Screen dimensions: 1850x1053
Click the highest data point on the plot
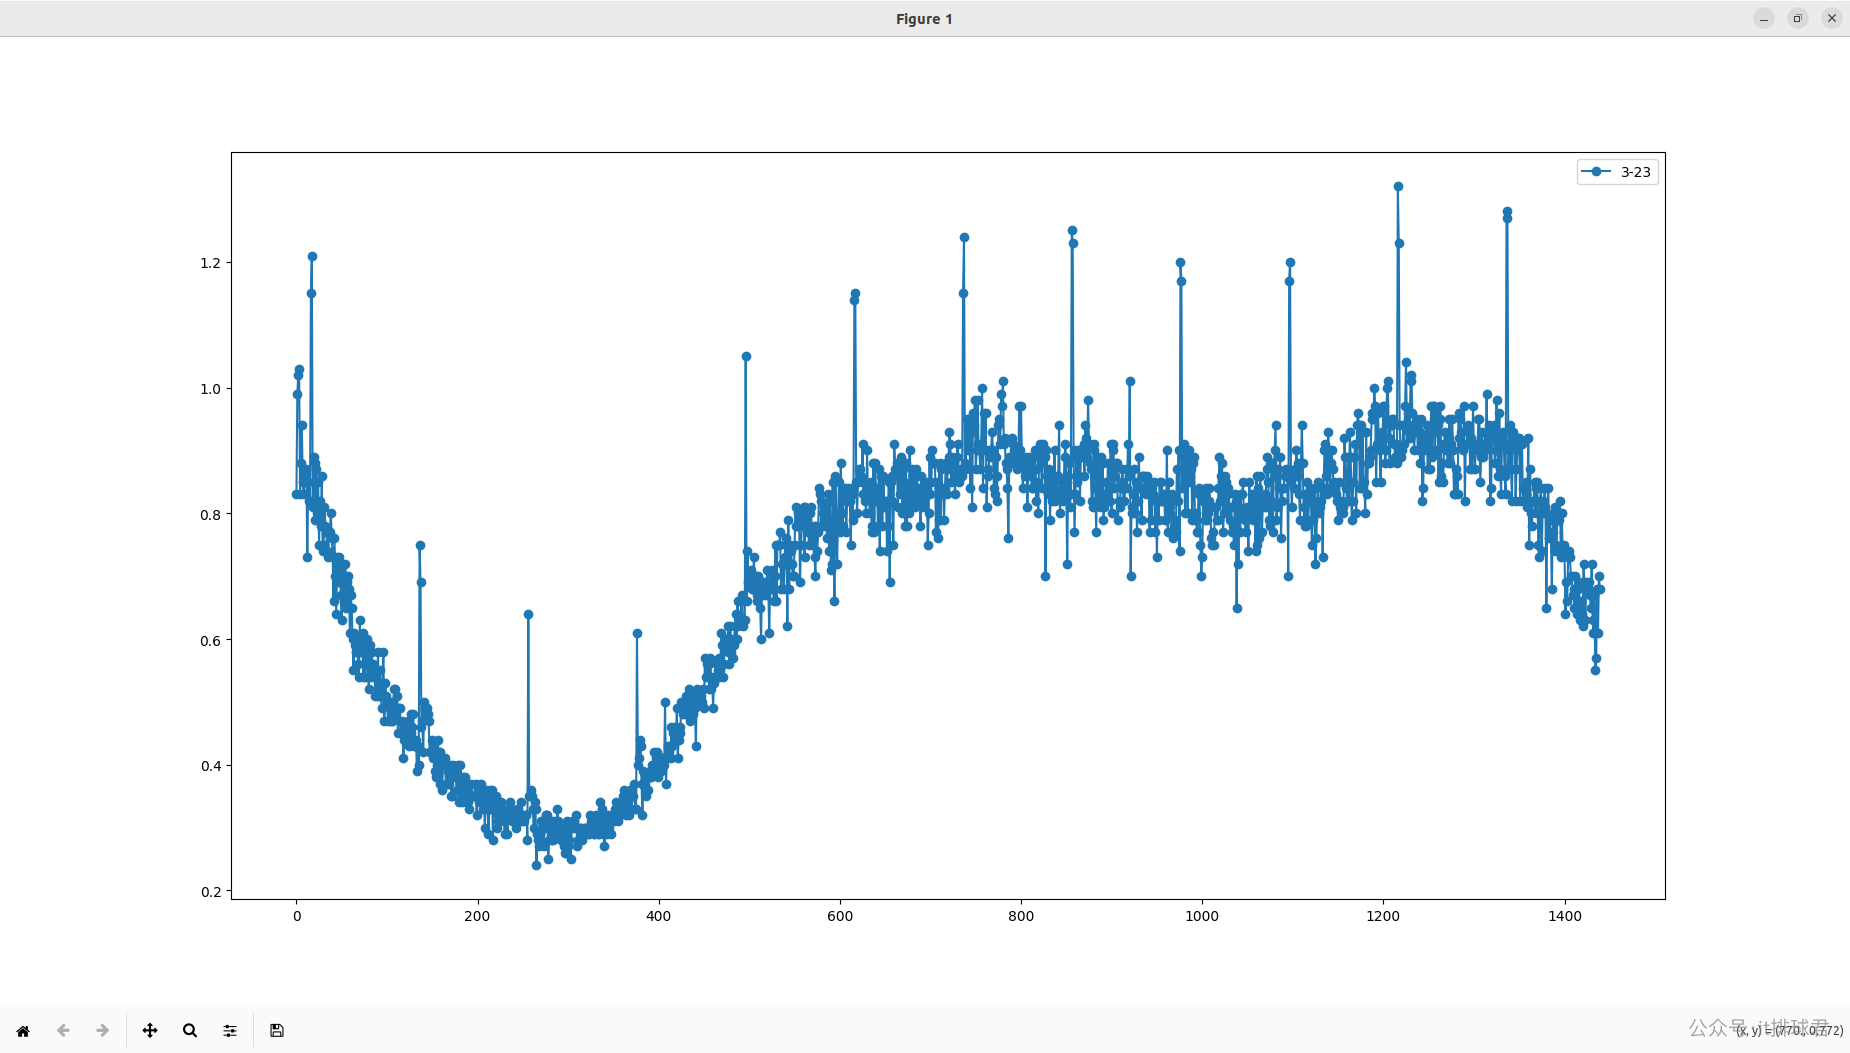[x=1398, y=187]
